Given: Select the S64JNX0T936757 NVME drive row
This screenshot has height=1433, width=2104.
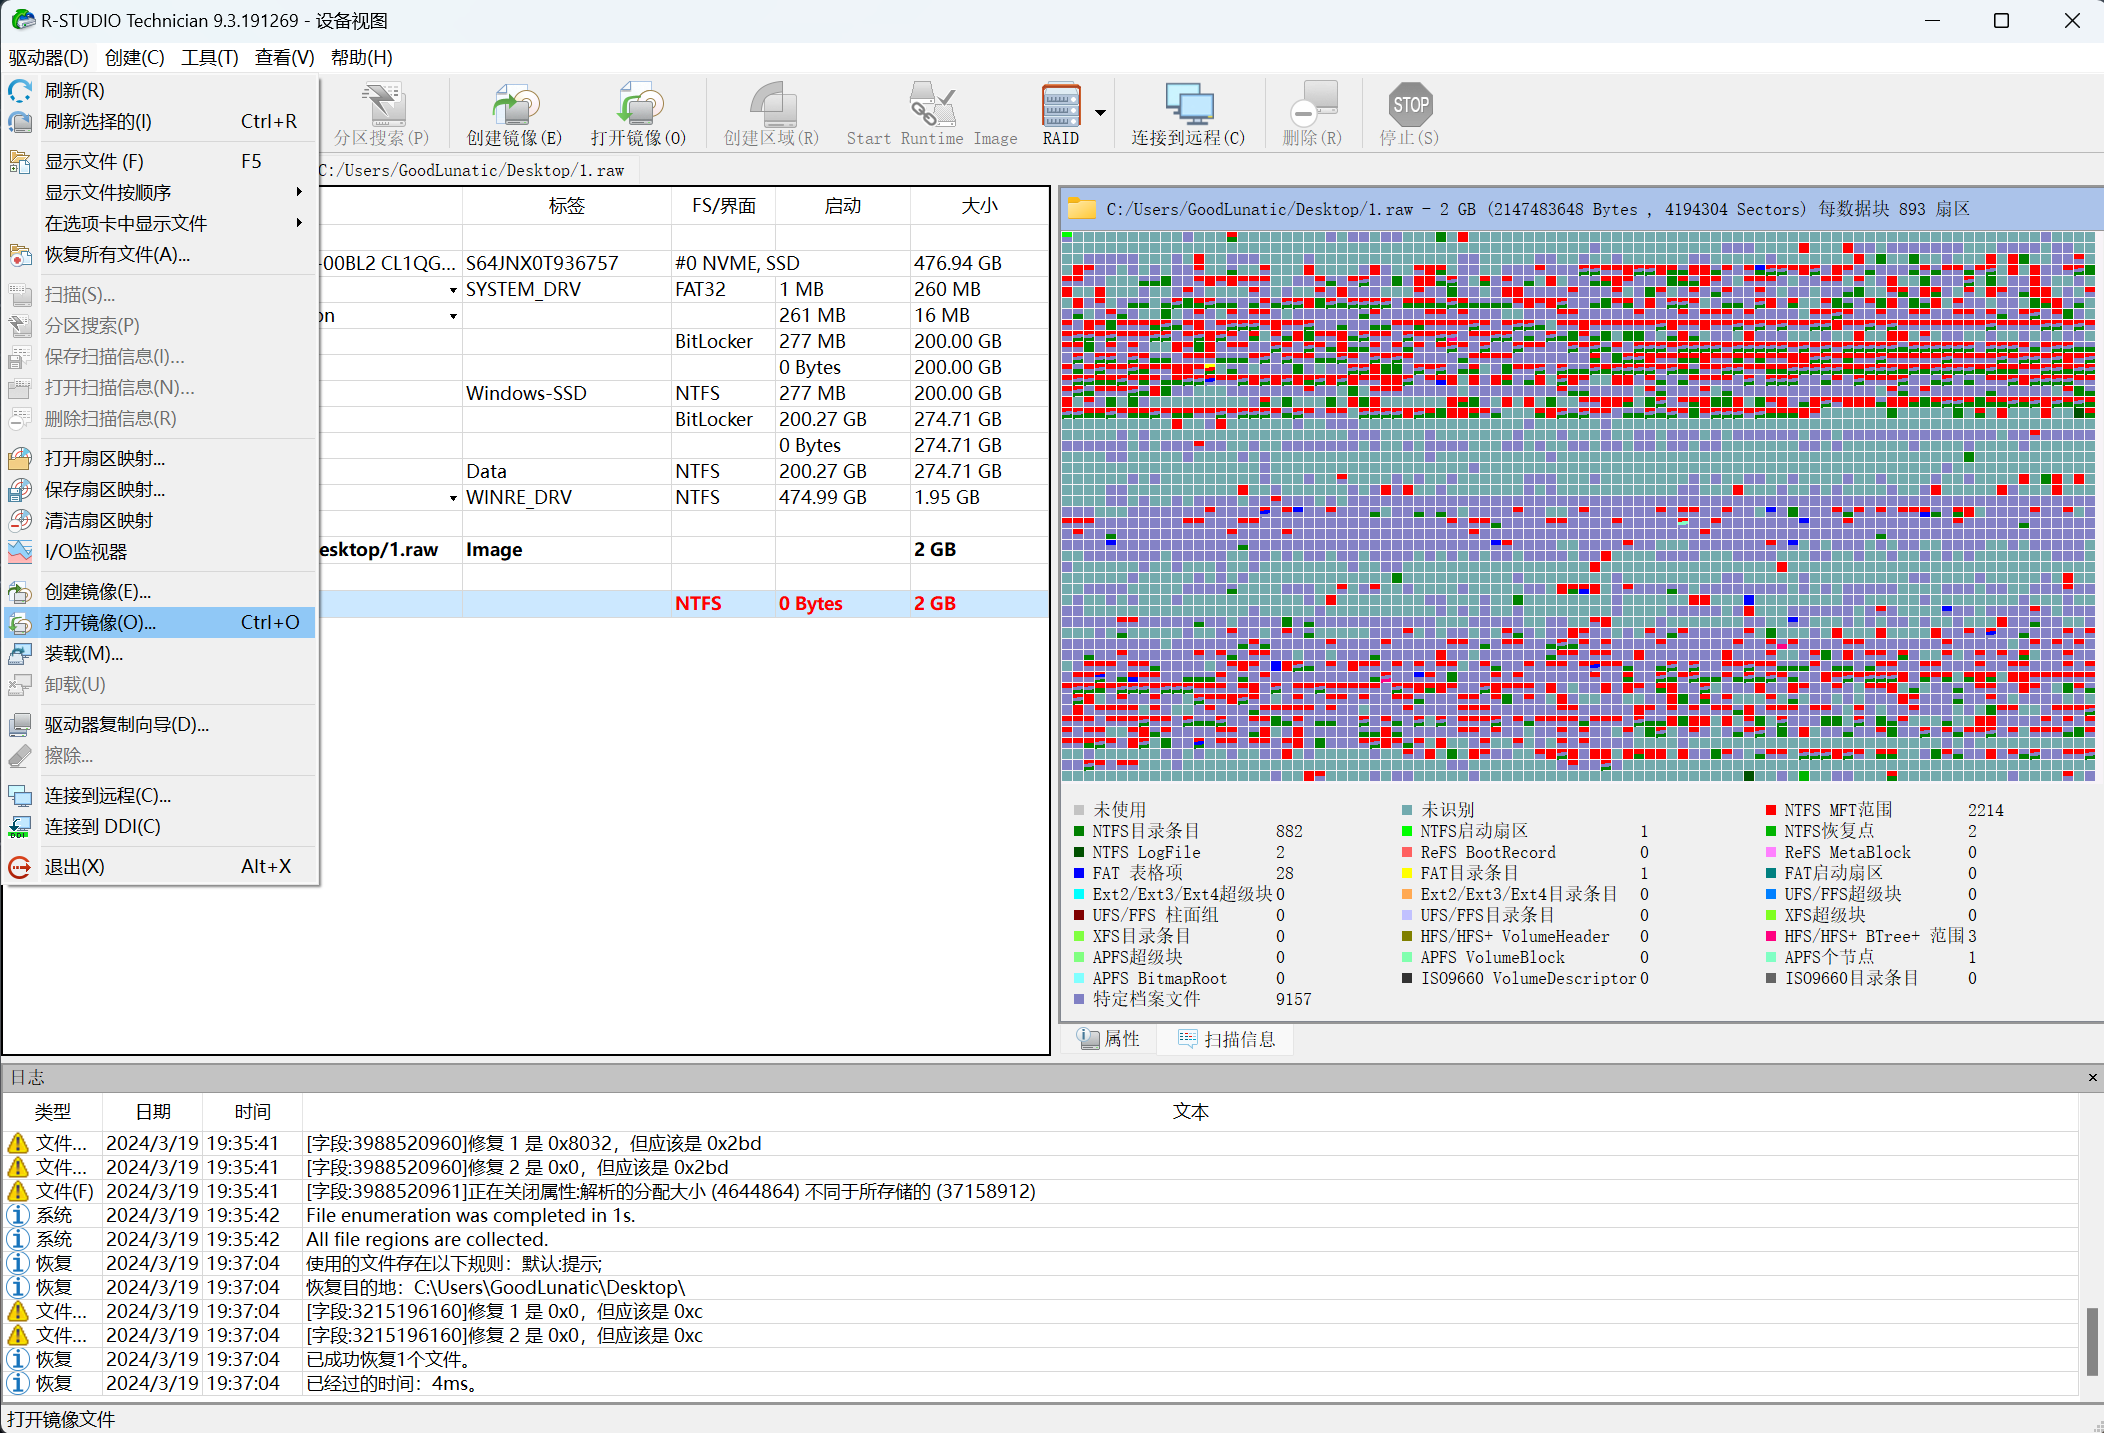Looking at the screenshot, I should (x=683, y=263).
